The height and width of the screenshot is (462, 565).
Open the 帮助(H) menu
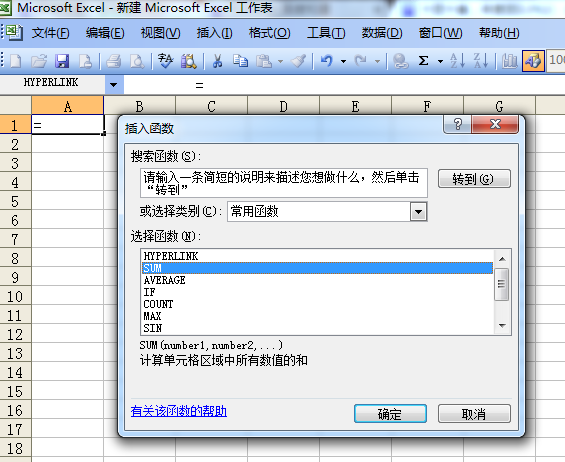tap(499, 33)
